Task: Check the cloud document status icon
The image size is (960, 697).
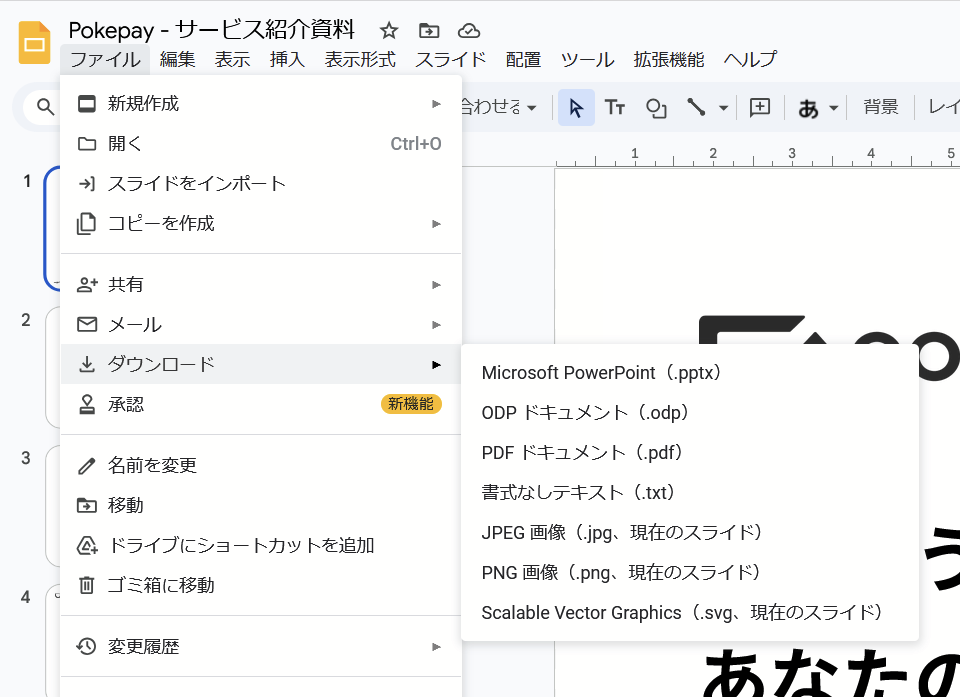Action: (x=468, y=30)
